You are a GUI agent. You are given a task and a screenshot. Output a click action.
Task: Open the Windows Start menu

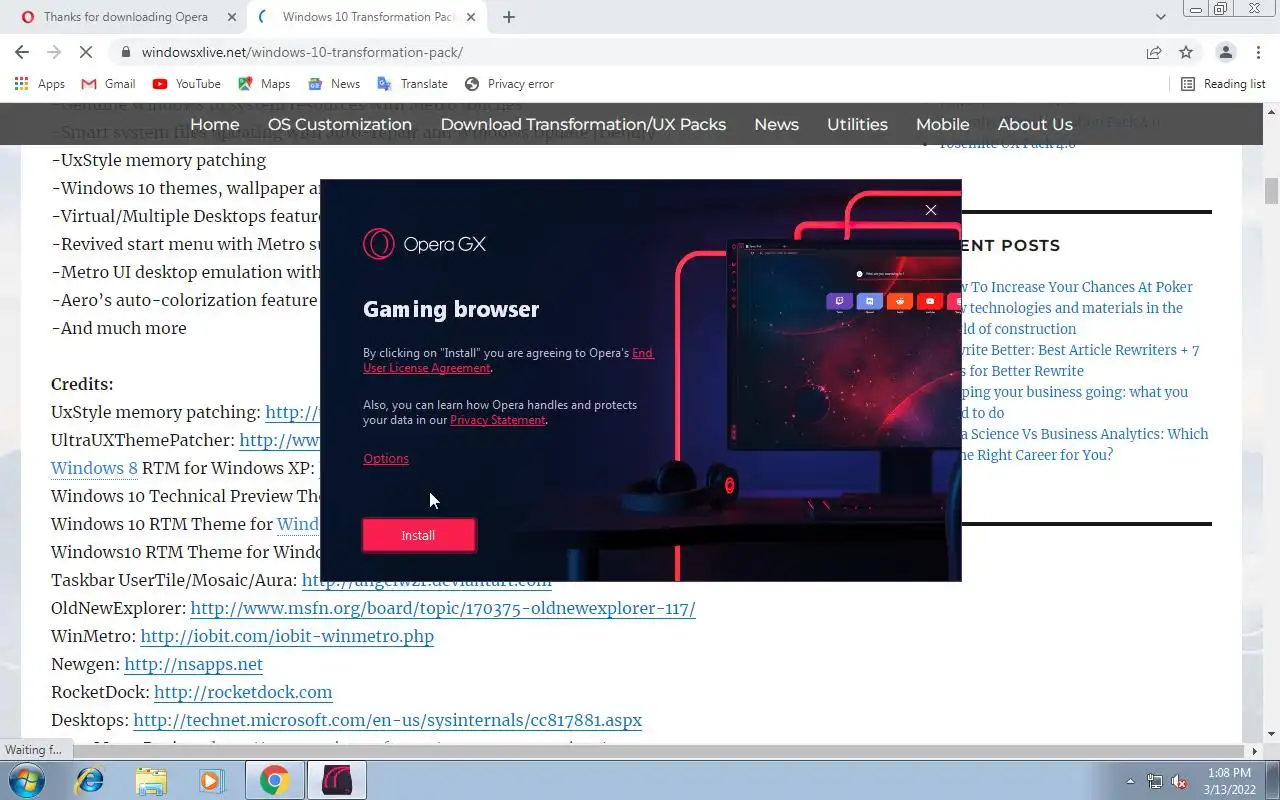point(25,780)
